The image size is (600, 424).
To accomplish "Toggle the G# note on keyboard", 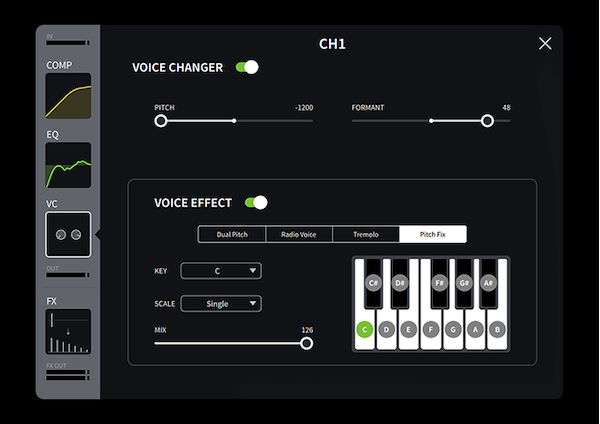I will [464, 282].
